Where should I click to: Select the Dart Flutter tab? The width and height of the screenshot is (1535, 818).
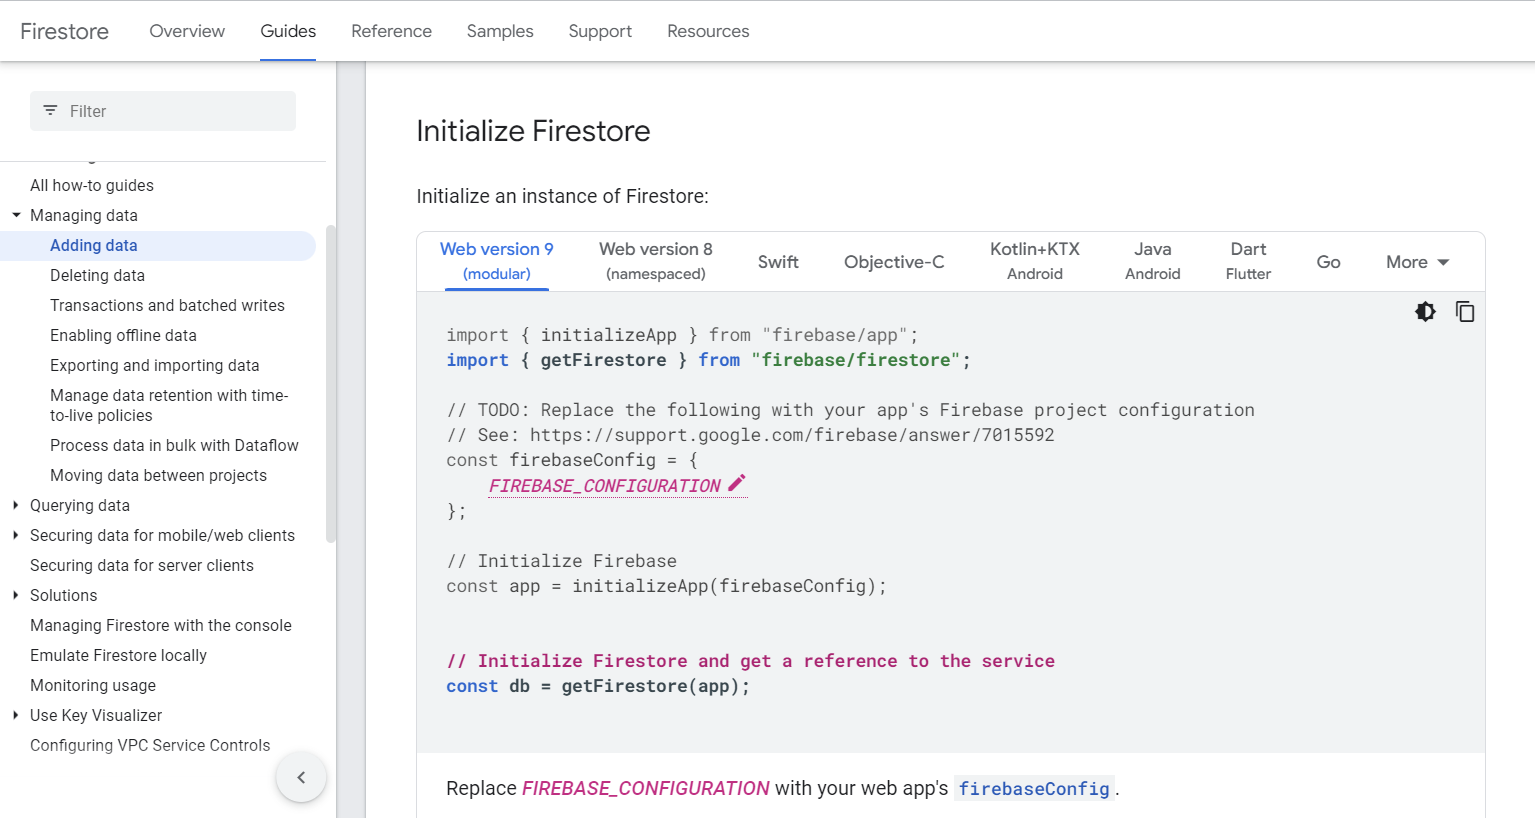point(1248,261)
